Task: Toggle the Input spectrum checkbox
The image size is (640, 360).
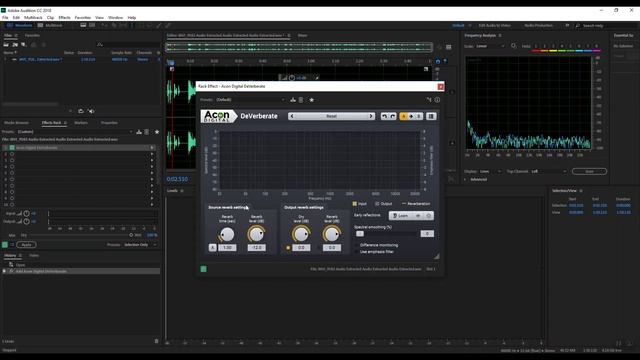Action: (x=355, y=203)
